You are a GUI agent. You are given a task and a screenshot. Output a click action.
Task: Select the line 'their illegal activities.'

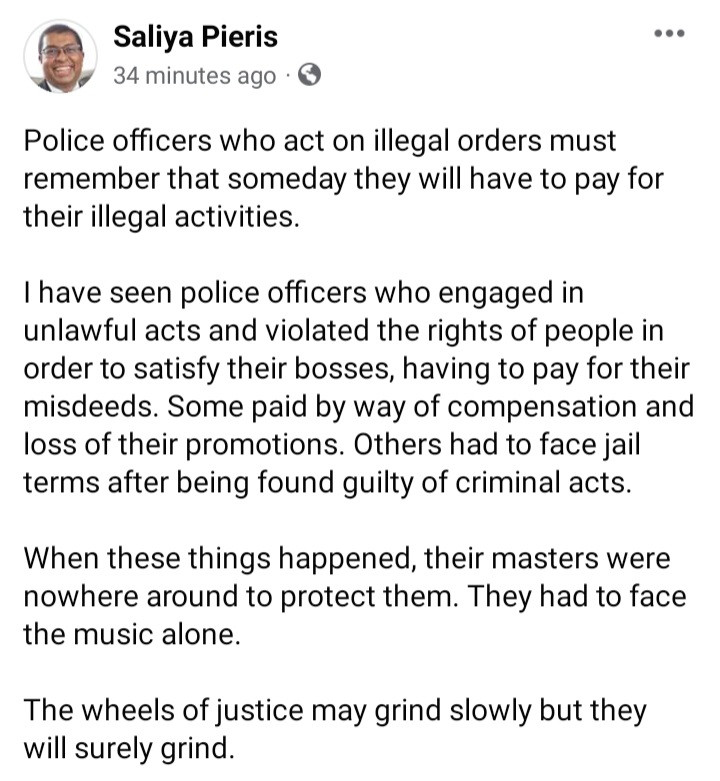[161, 217]
